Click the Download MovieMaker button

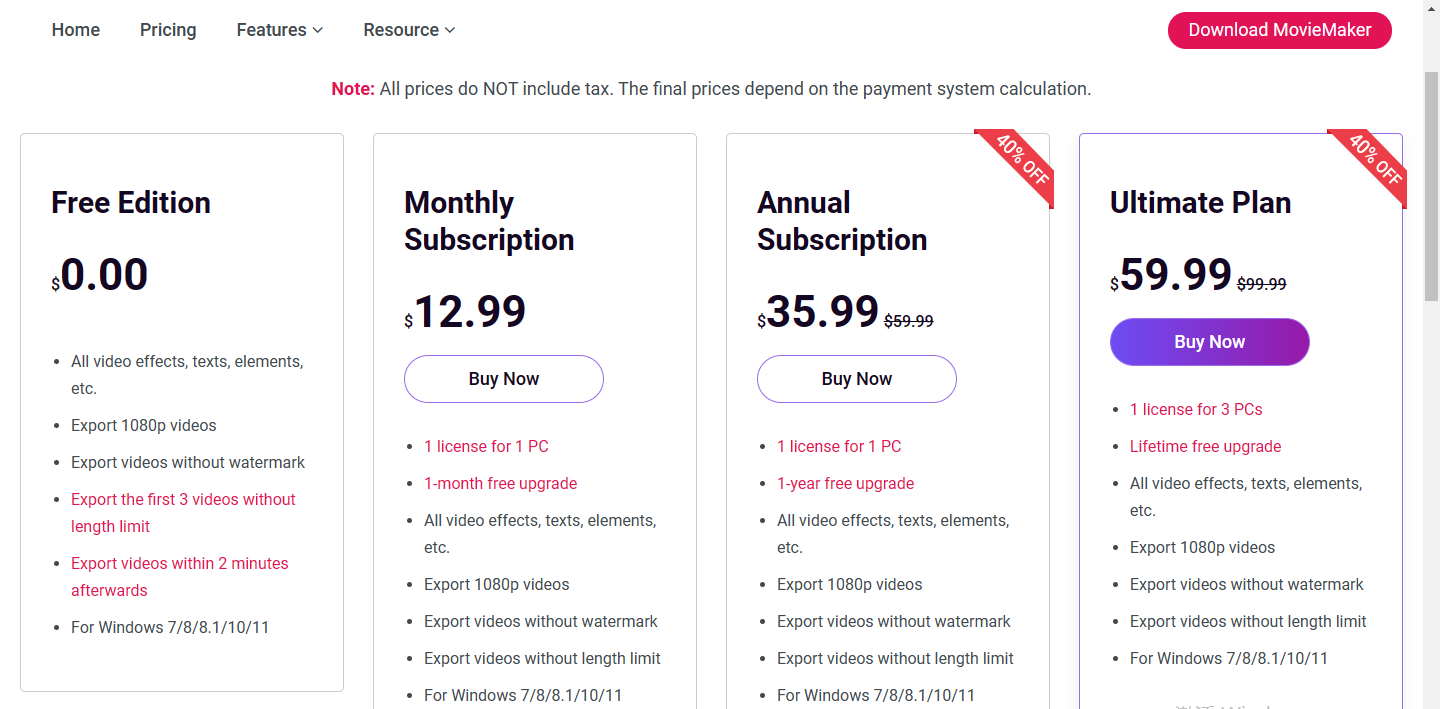1279,30
